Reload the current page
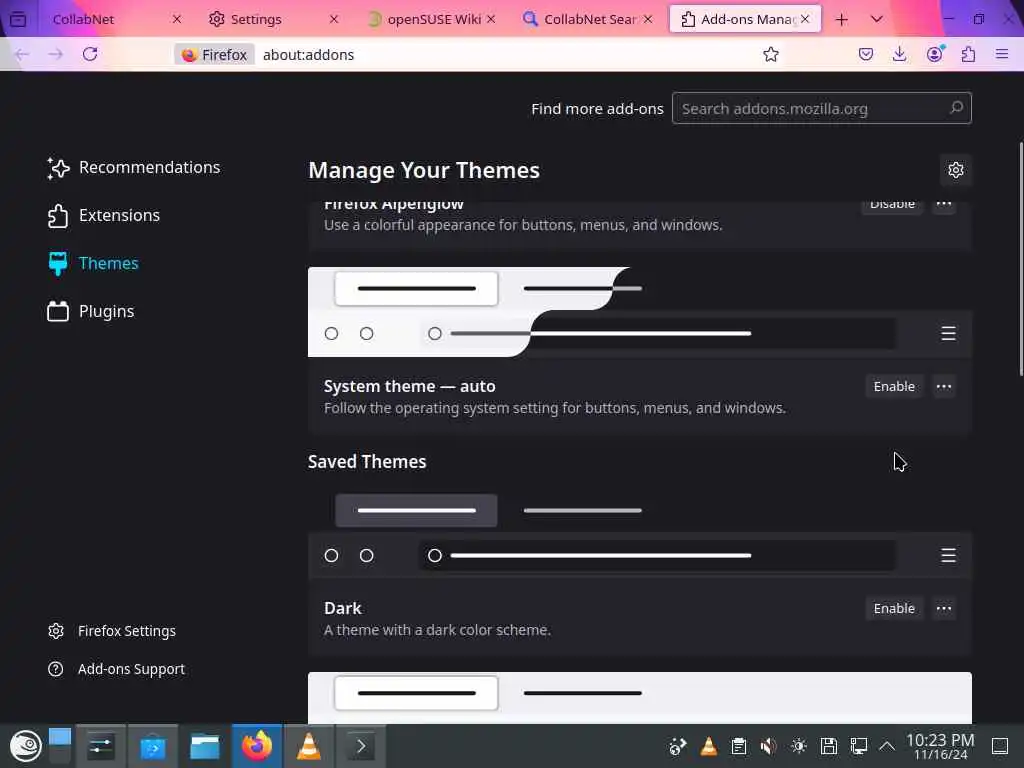 tap(90, 54)
